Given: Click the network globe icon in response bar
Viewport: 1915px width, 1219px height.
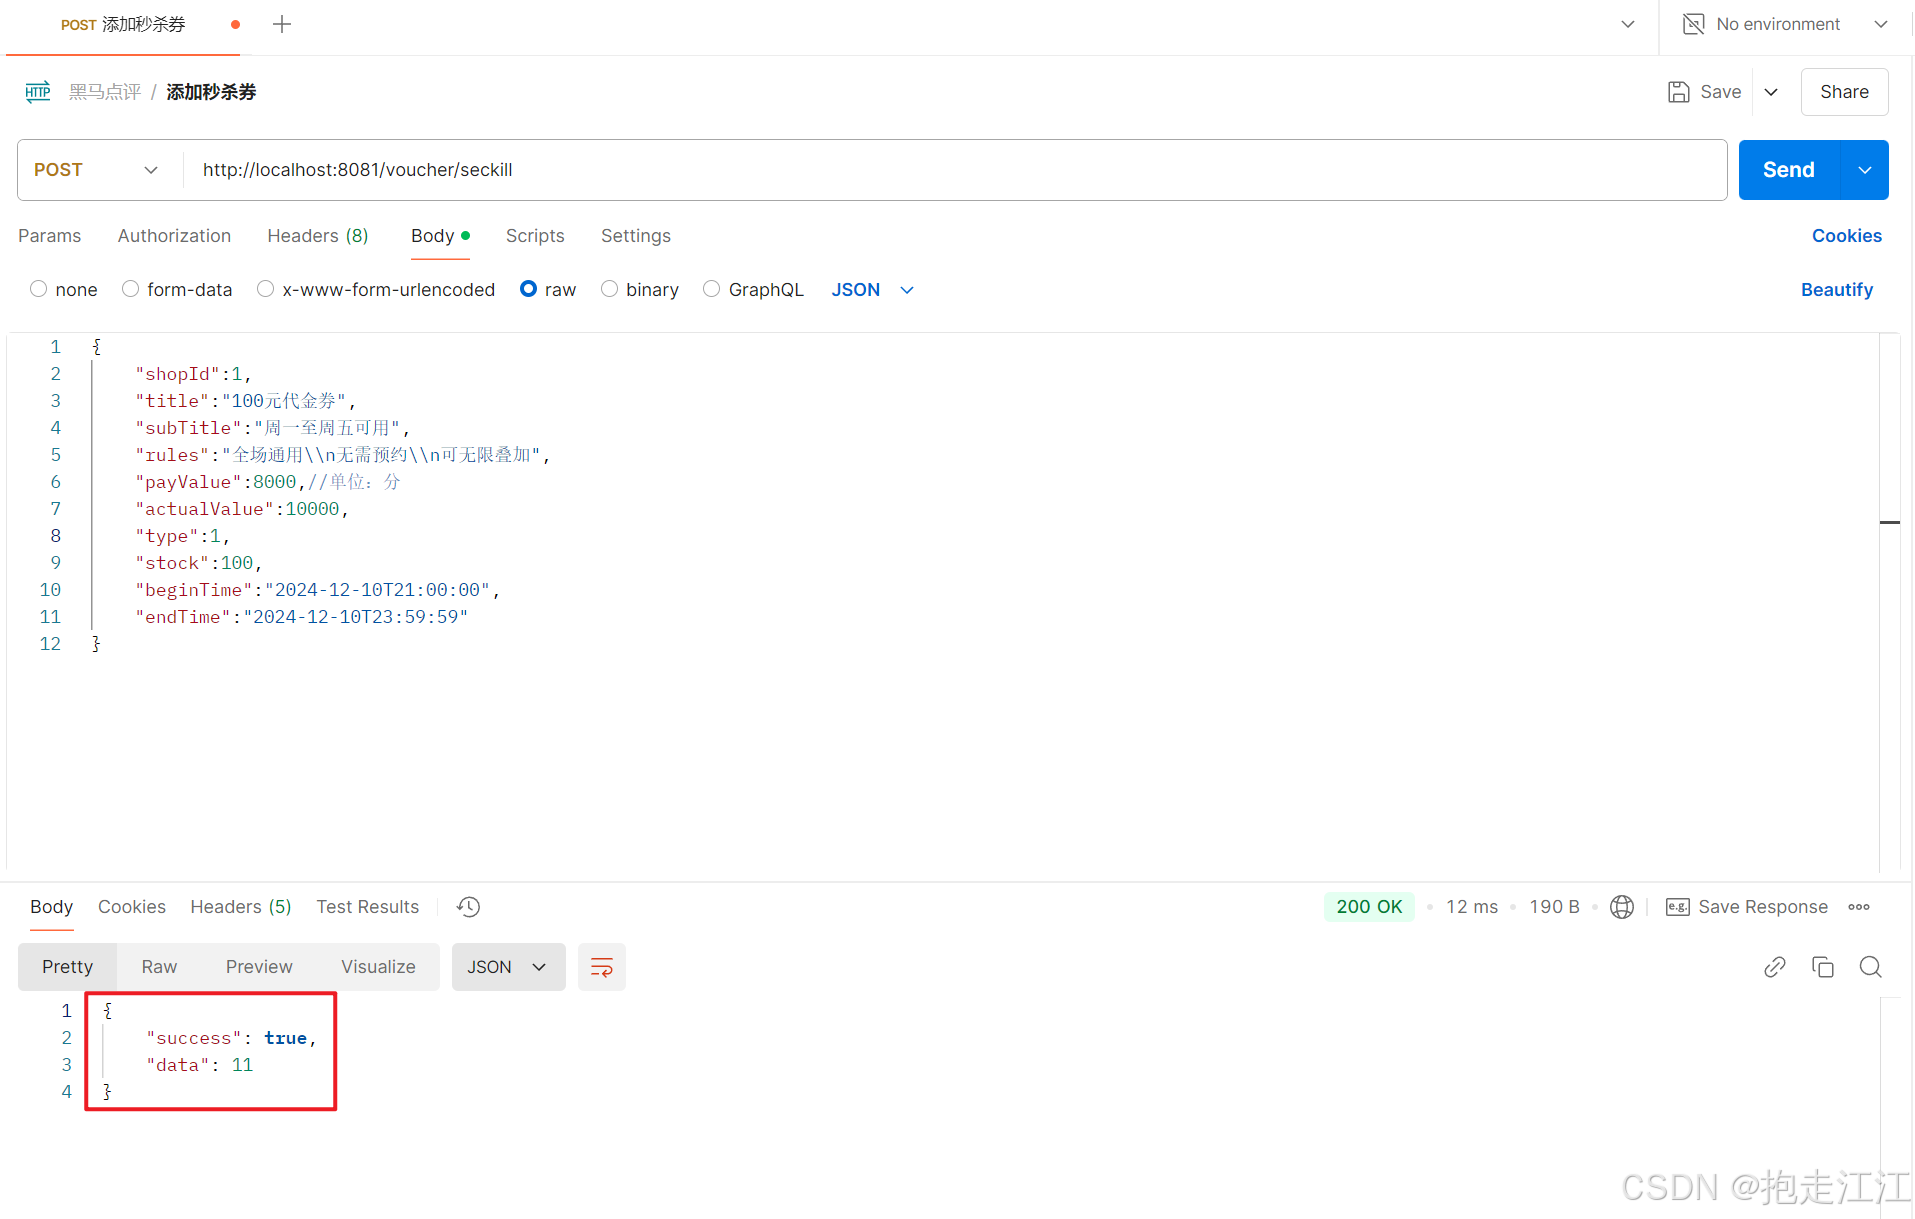Looking at the screenshot, I should [1622, 907].
